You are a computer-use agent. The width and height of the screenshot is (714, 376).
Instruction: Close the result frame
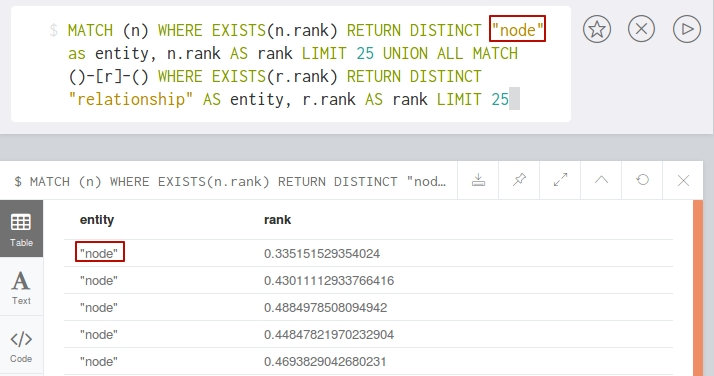(683, 180)
